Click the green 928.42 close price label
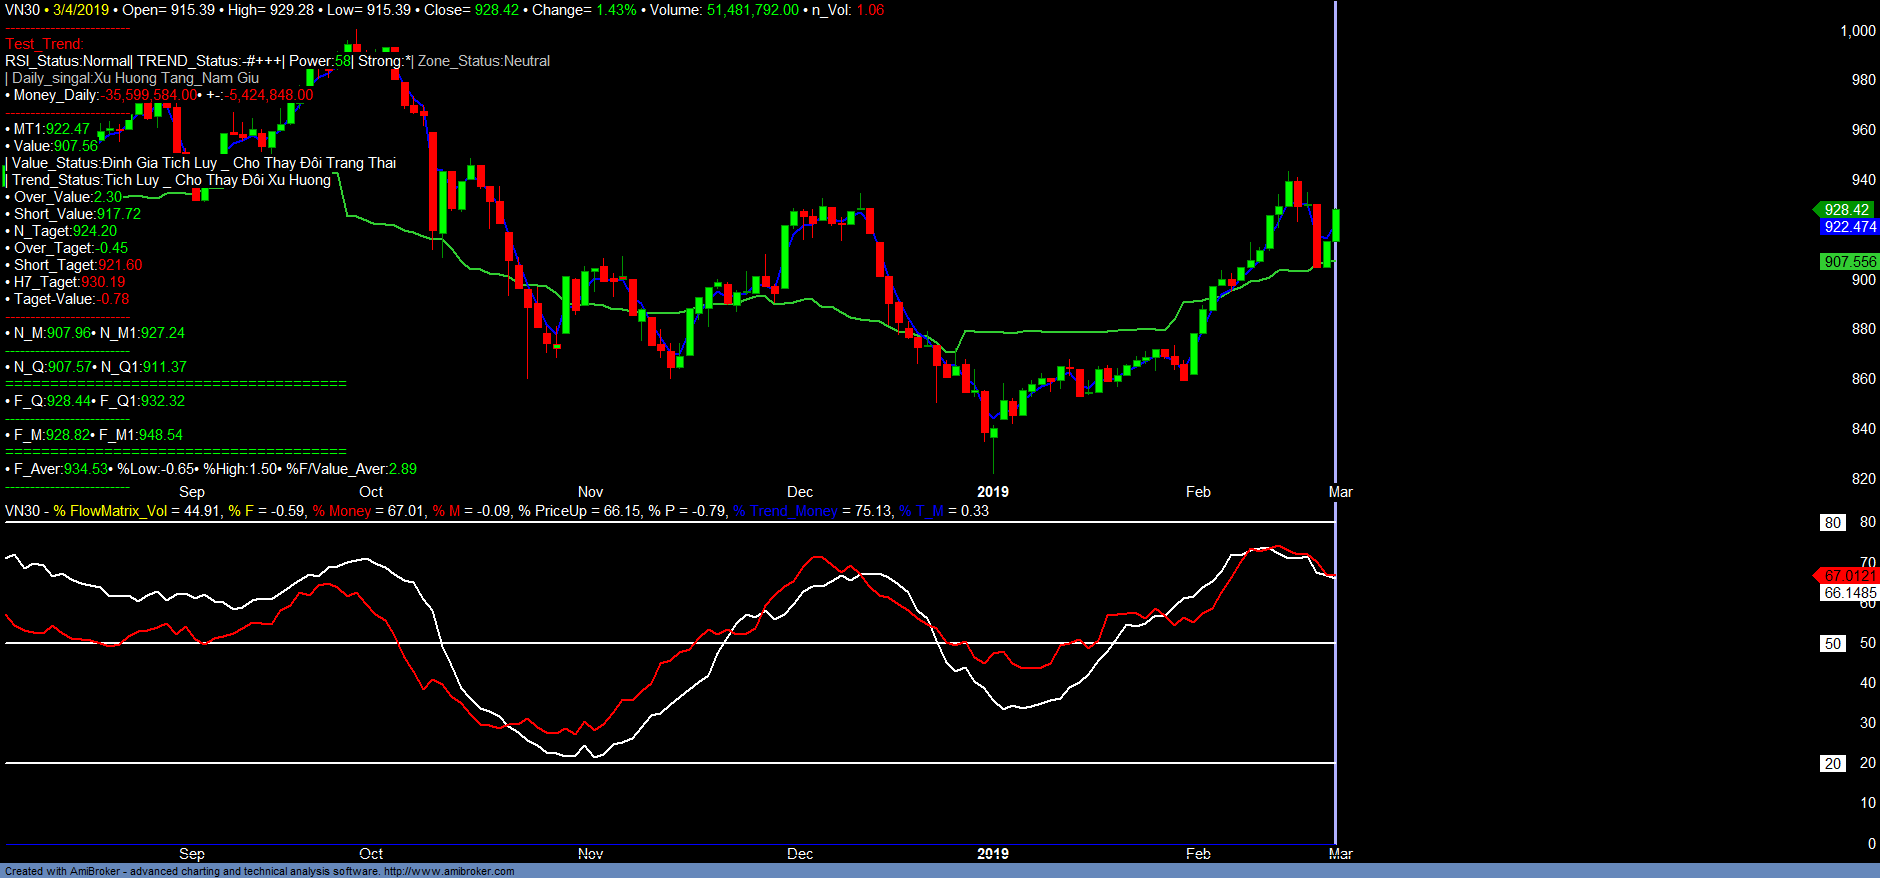Screen dimensions: 1880x878 (1846, 210)
